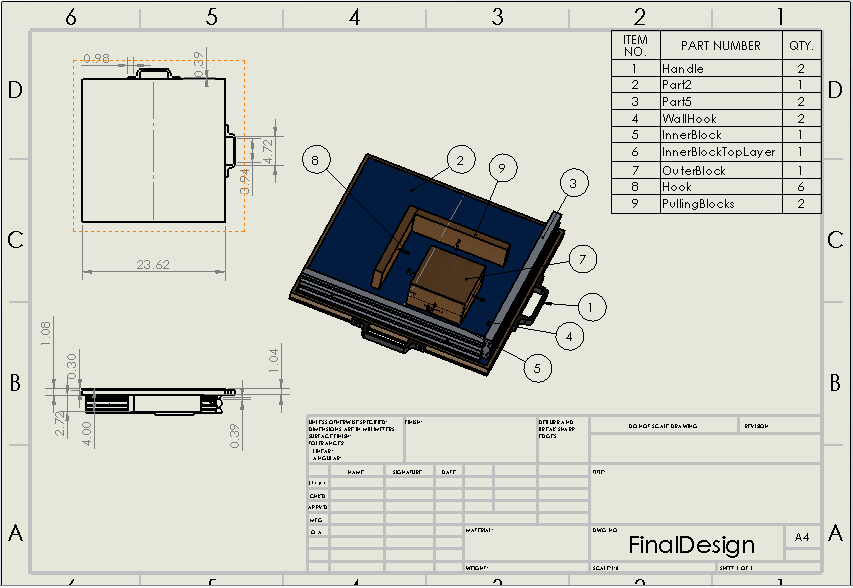This screenshot has height=588, width=853.
Task: Select the 0.98 dimension above the top view
Action: 97,58
